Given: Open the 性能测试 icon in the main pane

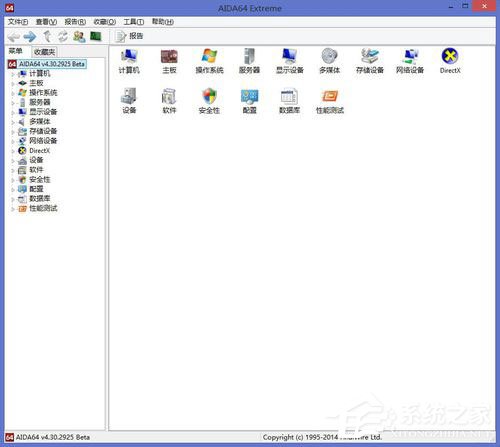Looking at the screenshot, I should click(x=330, y=101).
